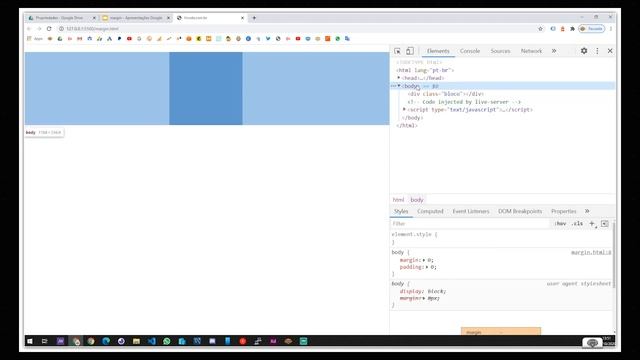Expand the head element node

pyautogui.click(x=399, y=78)
